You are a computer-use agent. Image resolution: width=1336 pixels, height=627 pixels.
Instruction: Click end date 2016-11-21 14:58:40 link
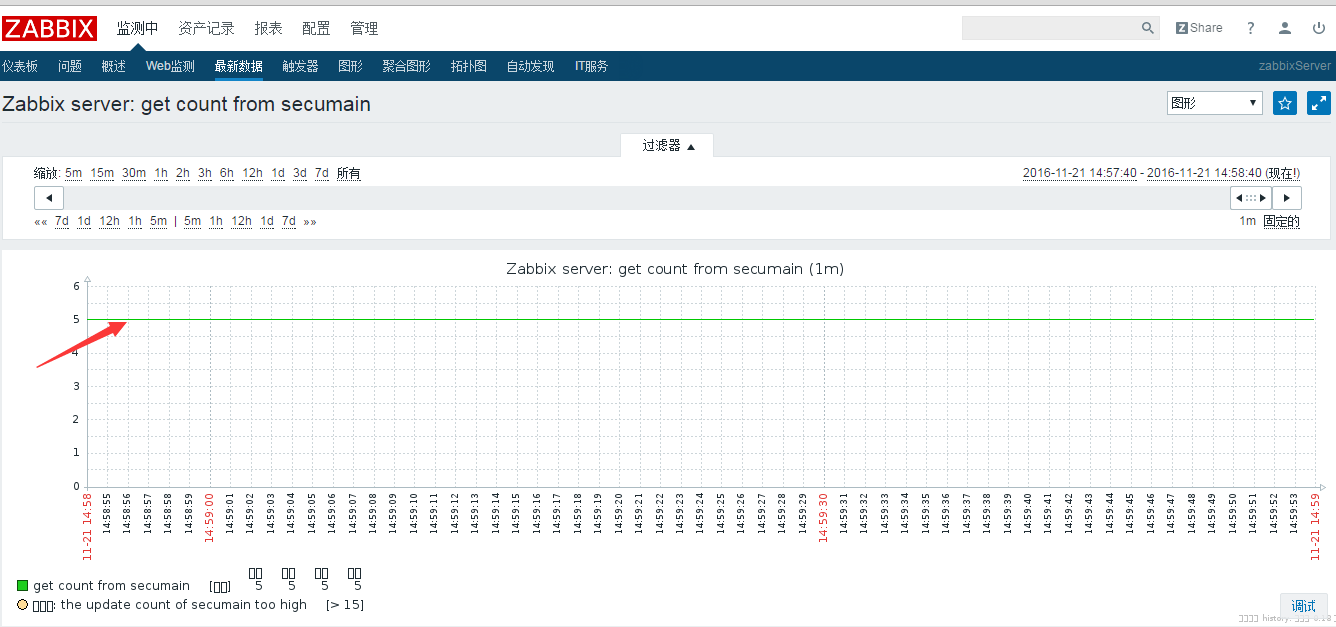1204,173
